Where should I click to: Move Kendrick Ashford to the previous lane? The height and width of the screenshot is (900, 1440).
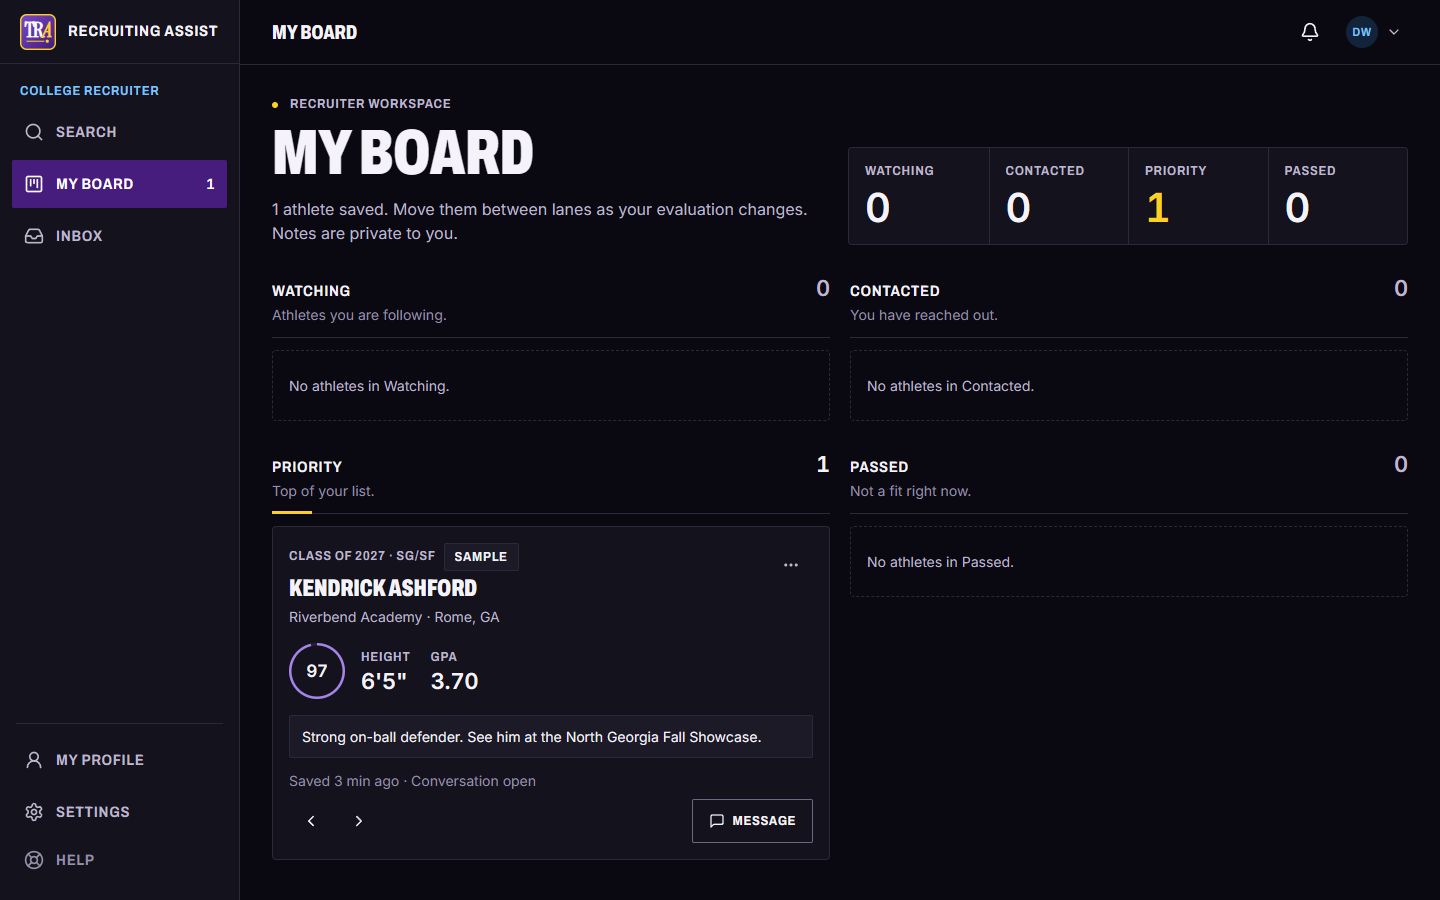(311, 821)
